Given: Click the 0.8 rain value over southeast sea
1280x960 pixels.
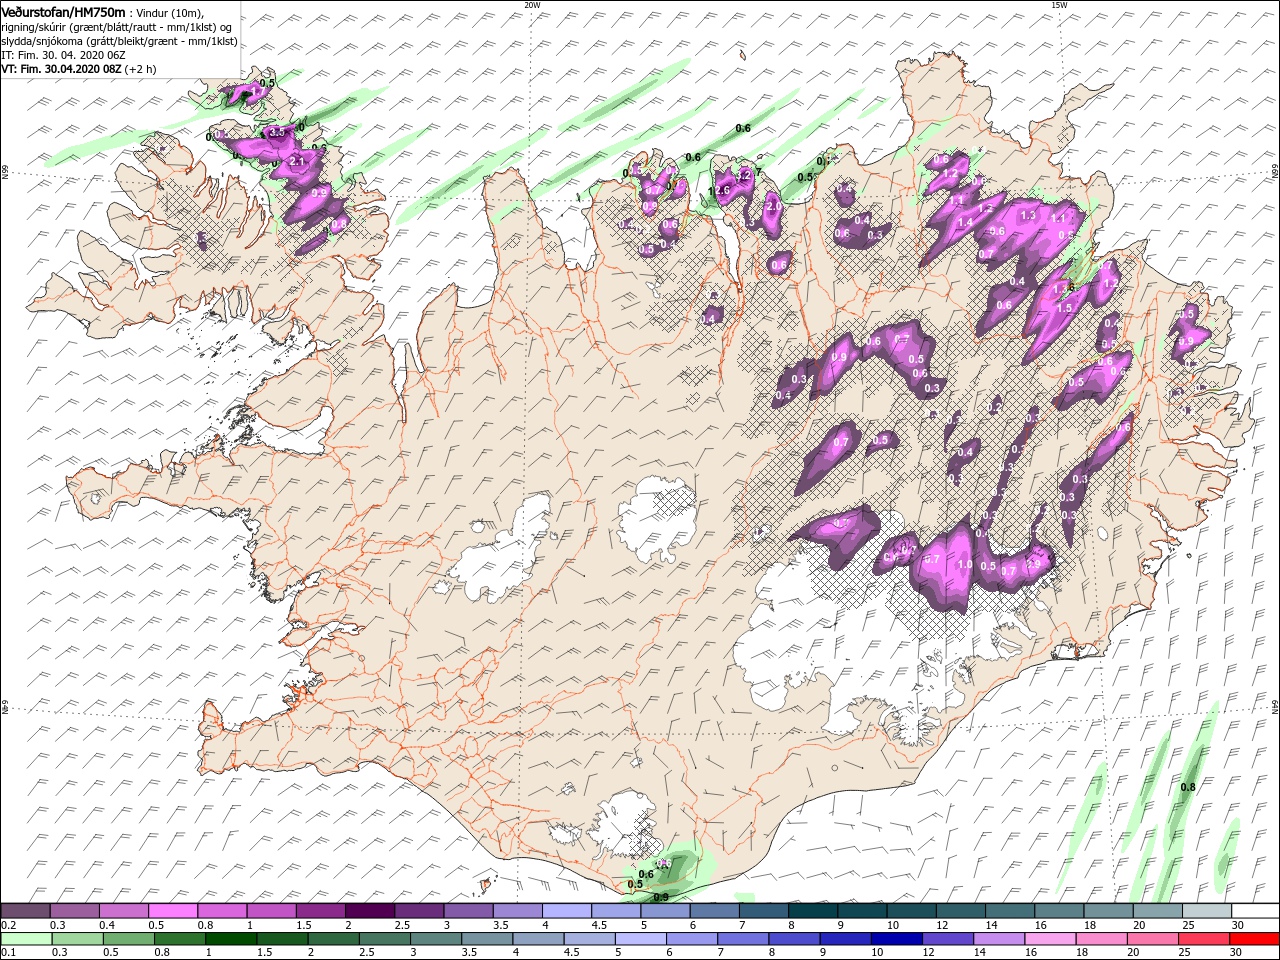Looking at the screenshot, I should point(1188,788).
